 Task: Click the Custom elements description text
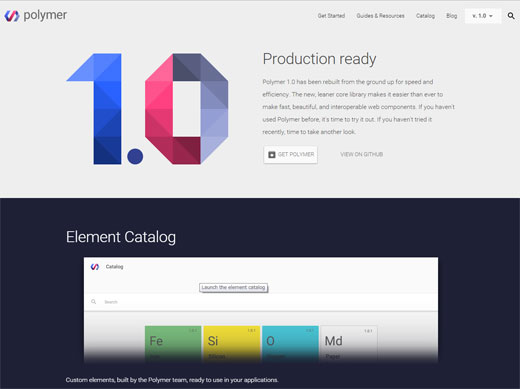(172, 380)
